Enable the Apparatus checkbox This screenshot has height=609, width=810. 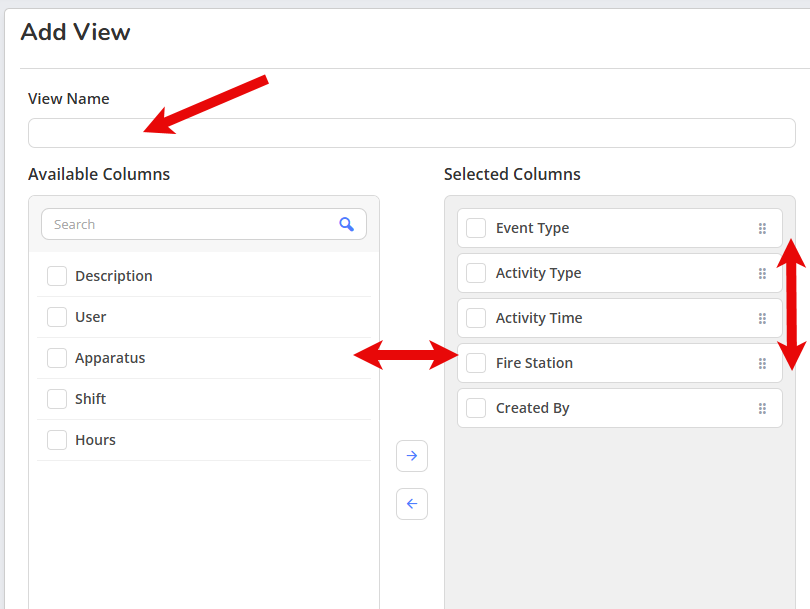click(57, 357)
